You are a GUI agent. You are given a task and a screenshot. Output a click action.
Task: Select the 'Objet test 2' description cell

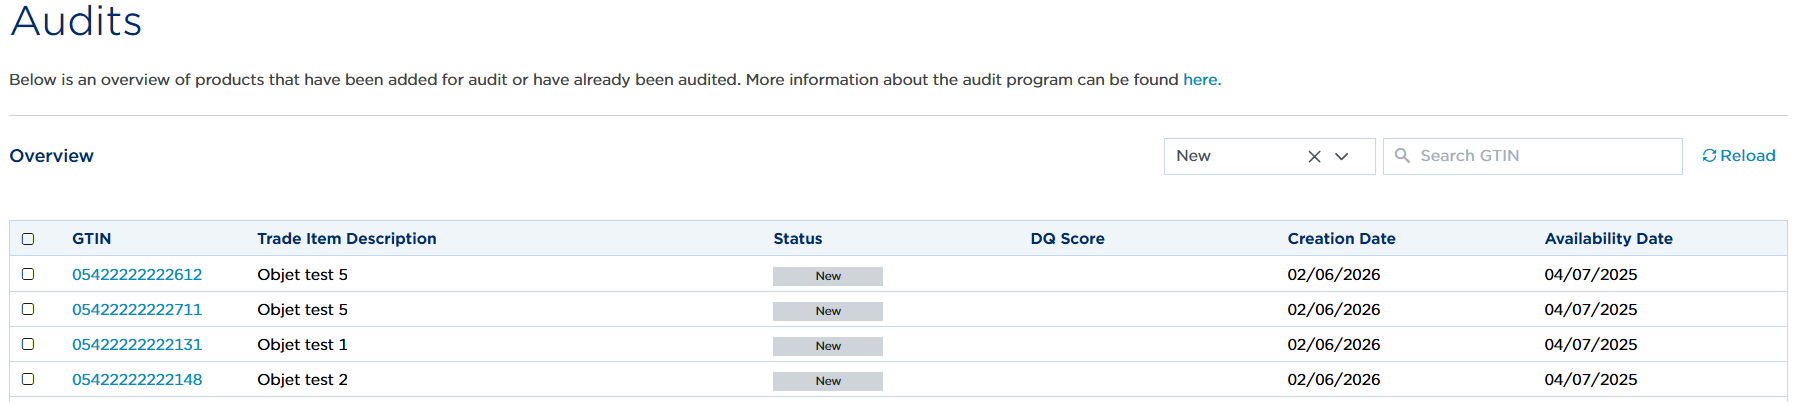point(303,380)
